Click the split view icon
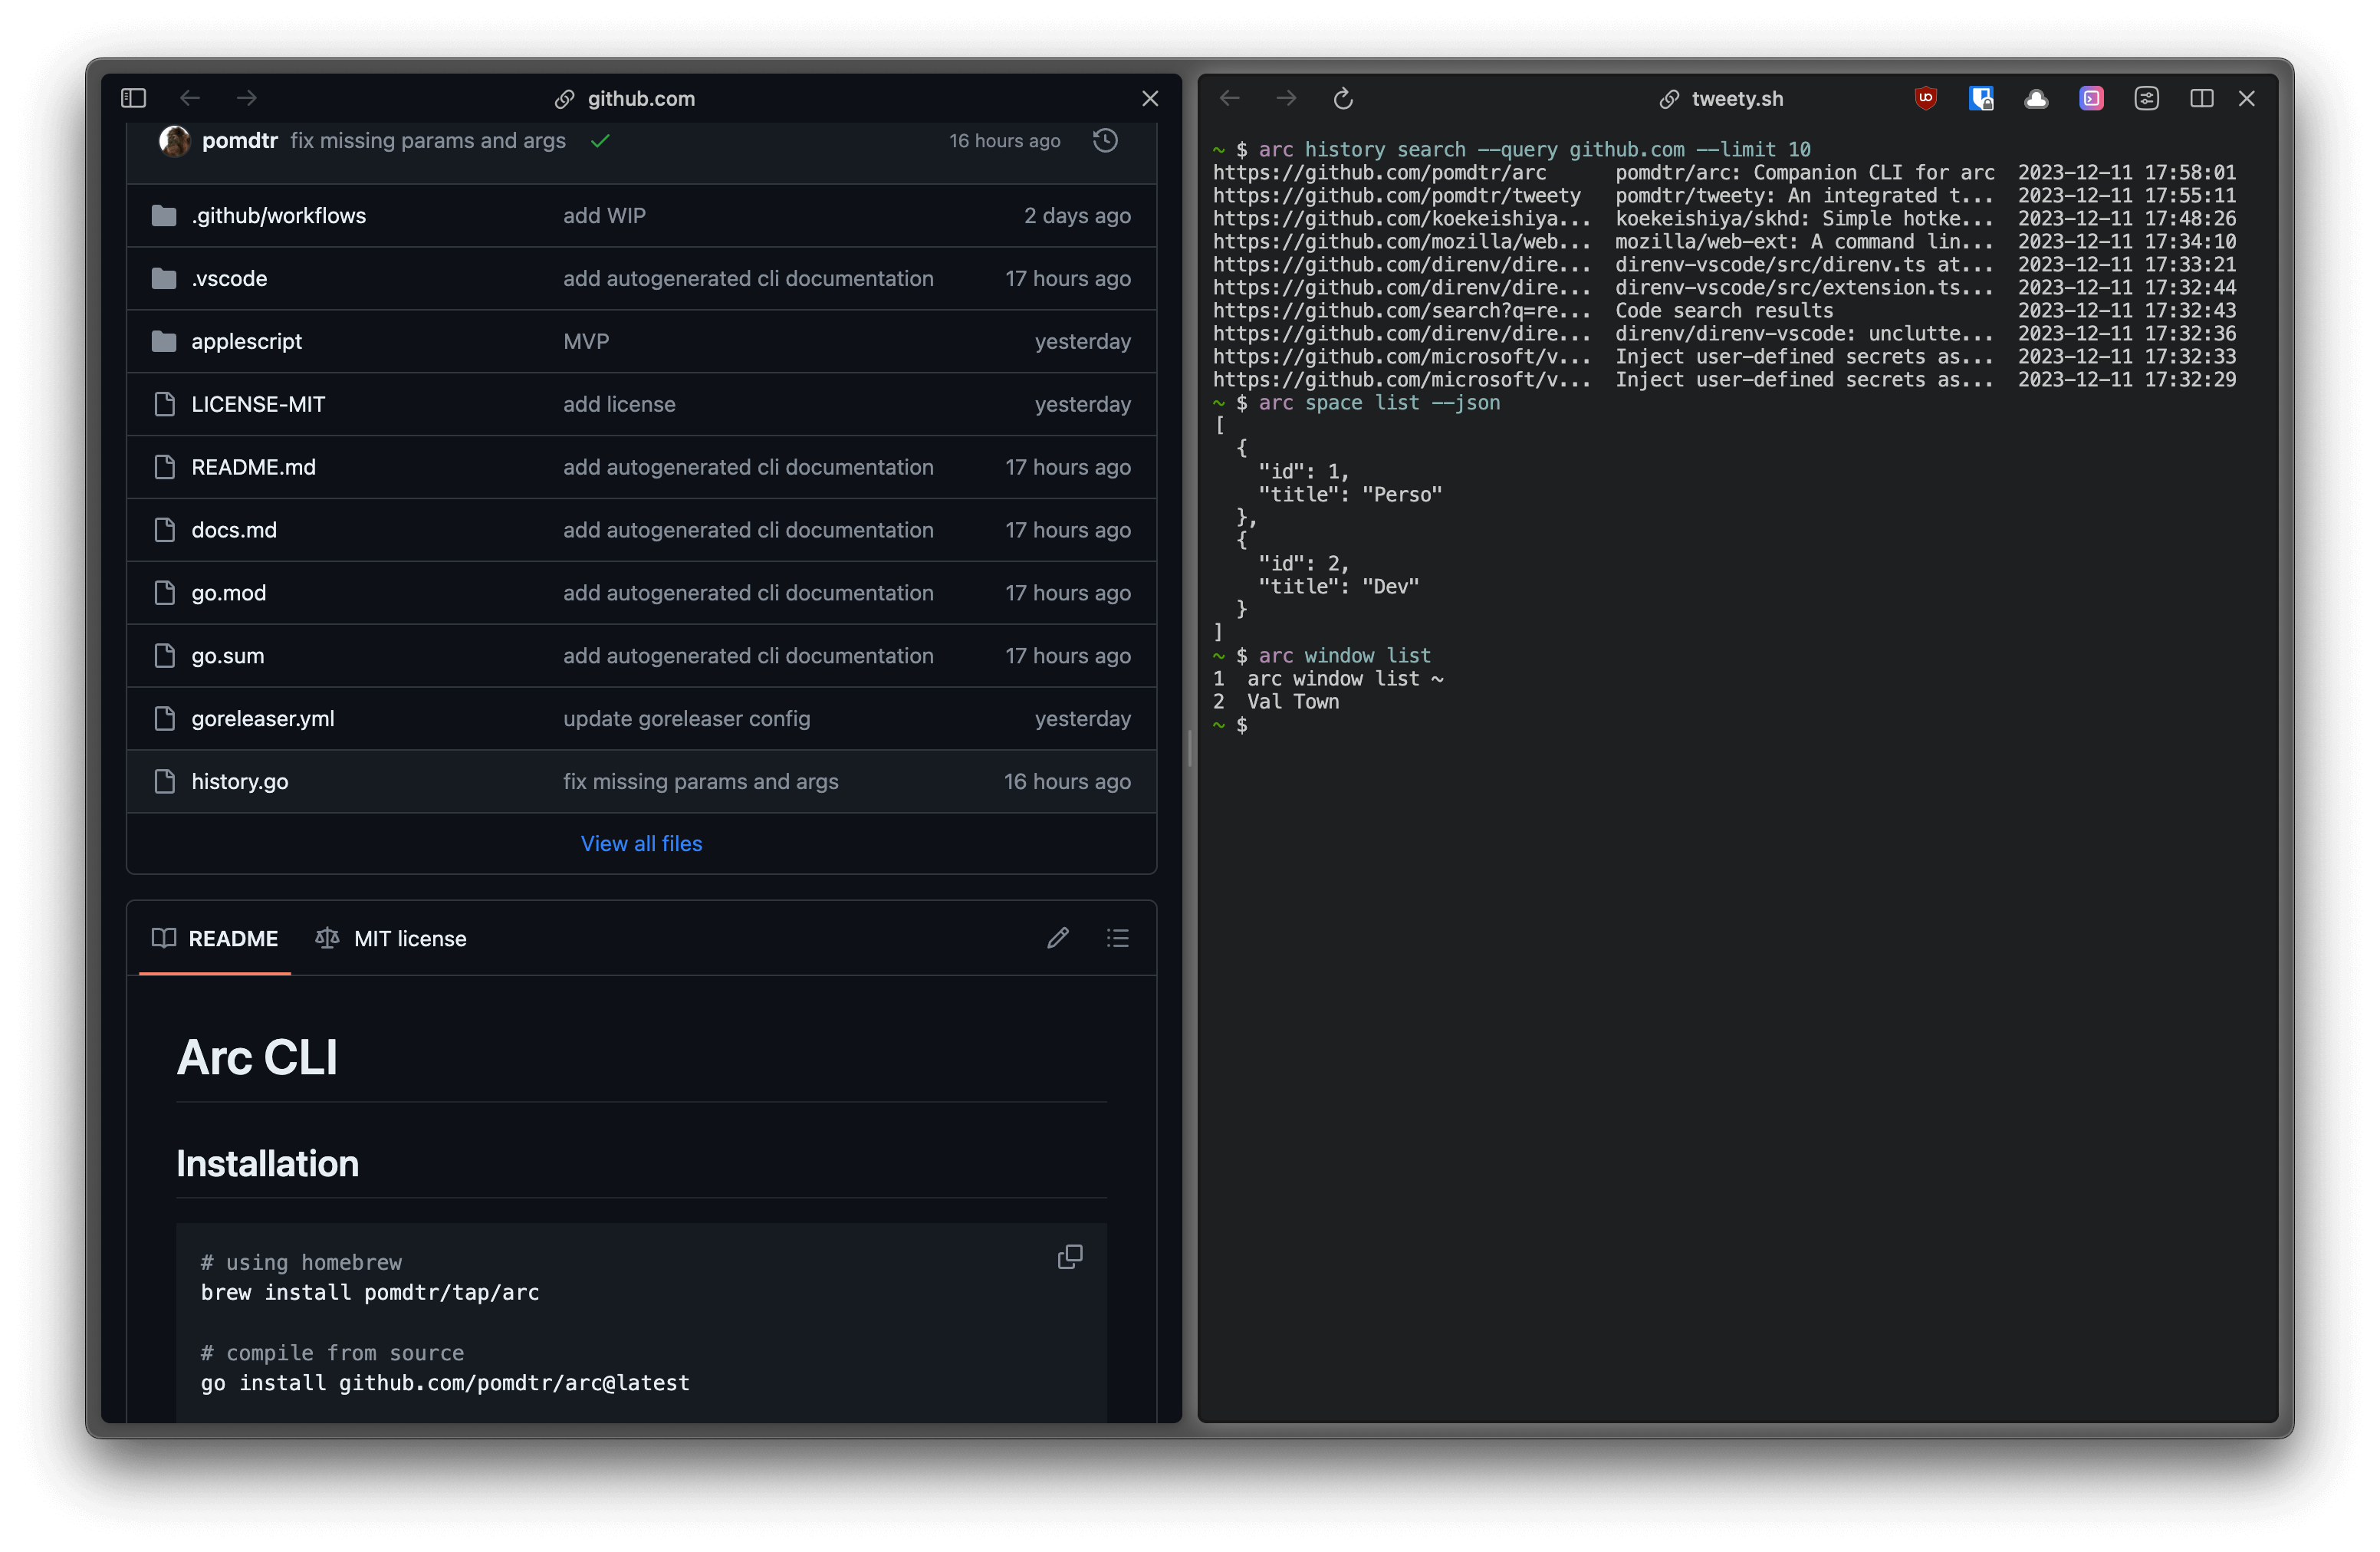Screen dimensions: 2380x1552 [2201, 98]
